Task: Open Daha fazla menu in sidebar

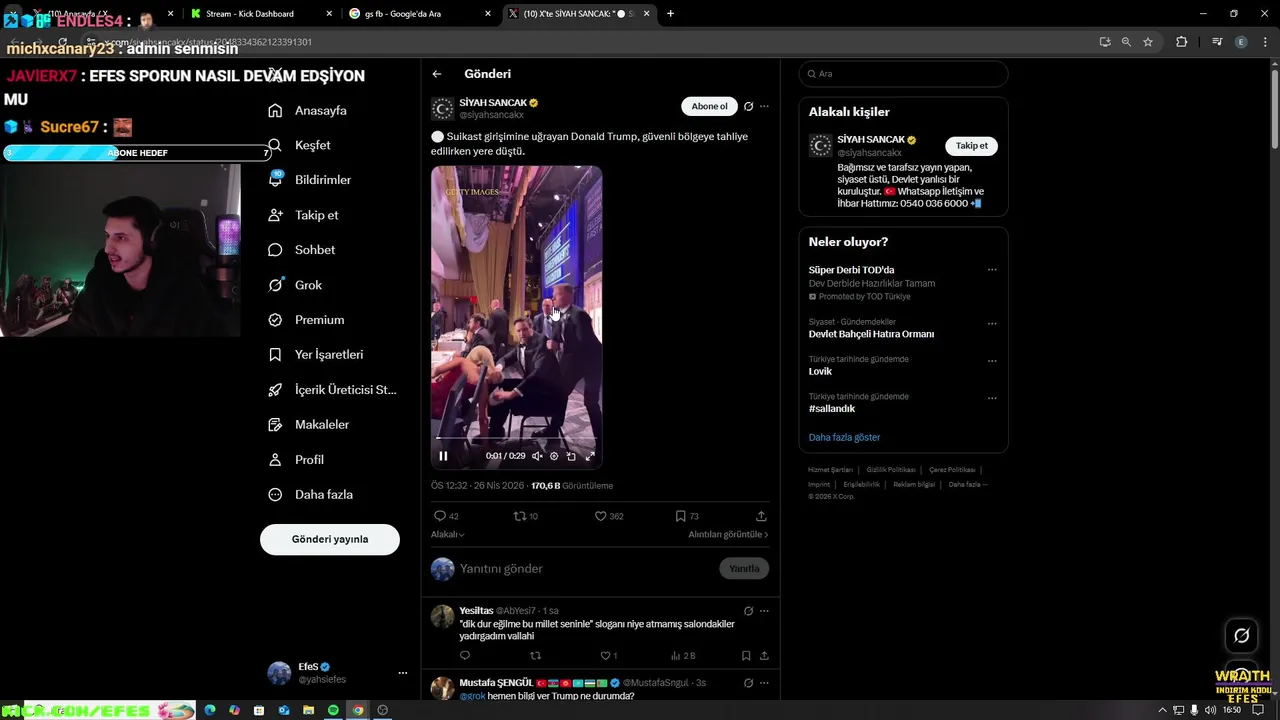Action: [310, 495]
